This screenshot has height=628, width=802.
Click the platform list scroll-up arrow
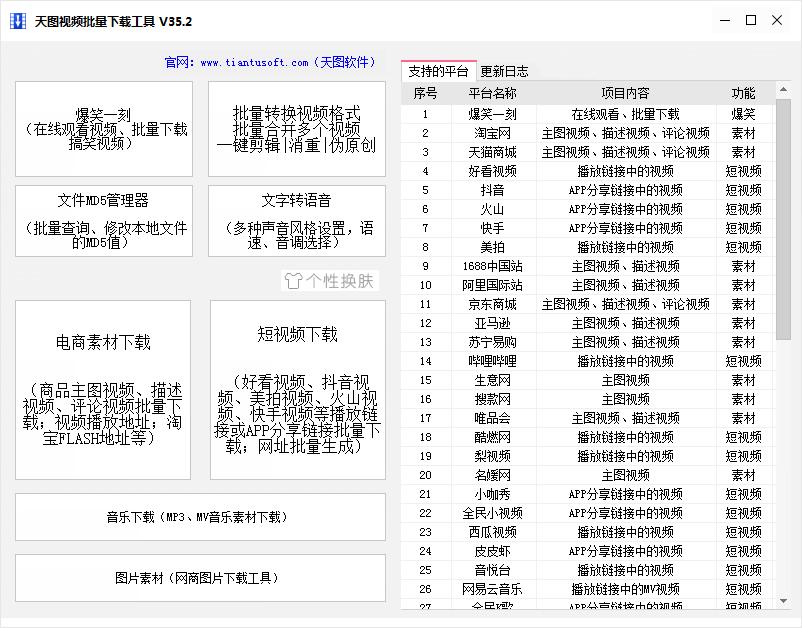point(783,89)
